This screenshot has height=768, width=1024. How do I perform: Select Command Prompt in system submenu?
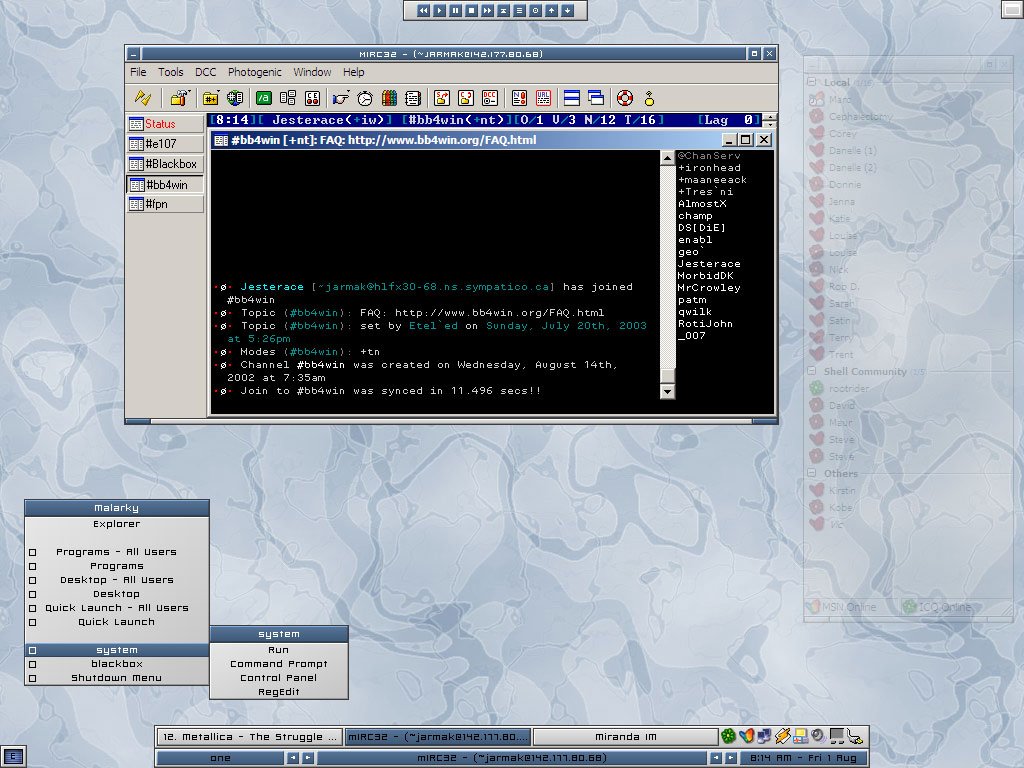(x=279, y=664)
